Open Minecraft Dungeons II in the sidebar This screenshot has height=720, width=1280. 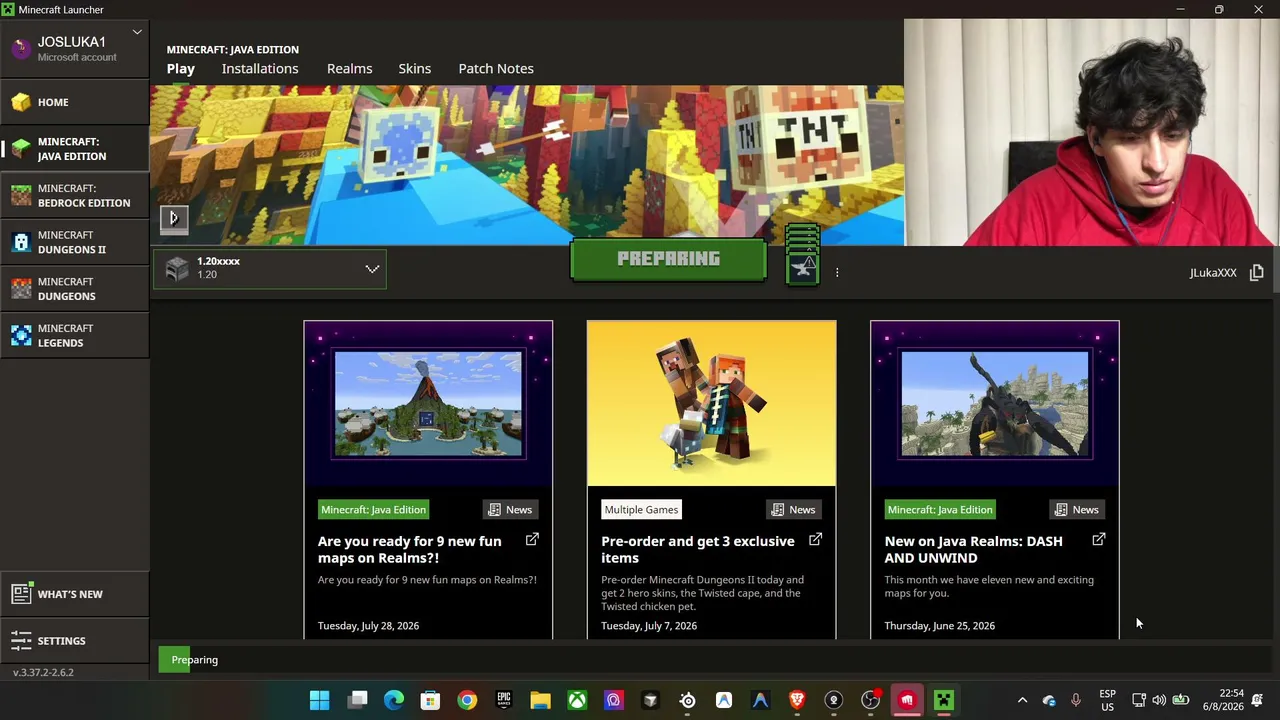click(75, 242)
